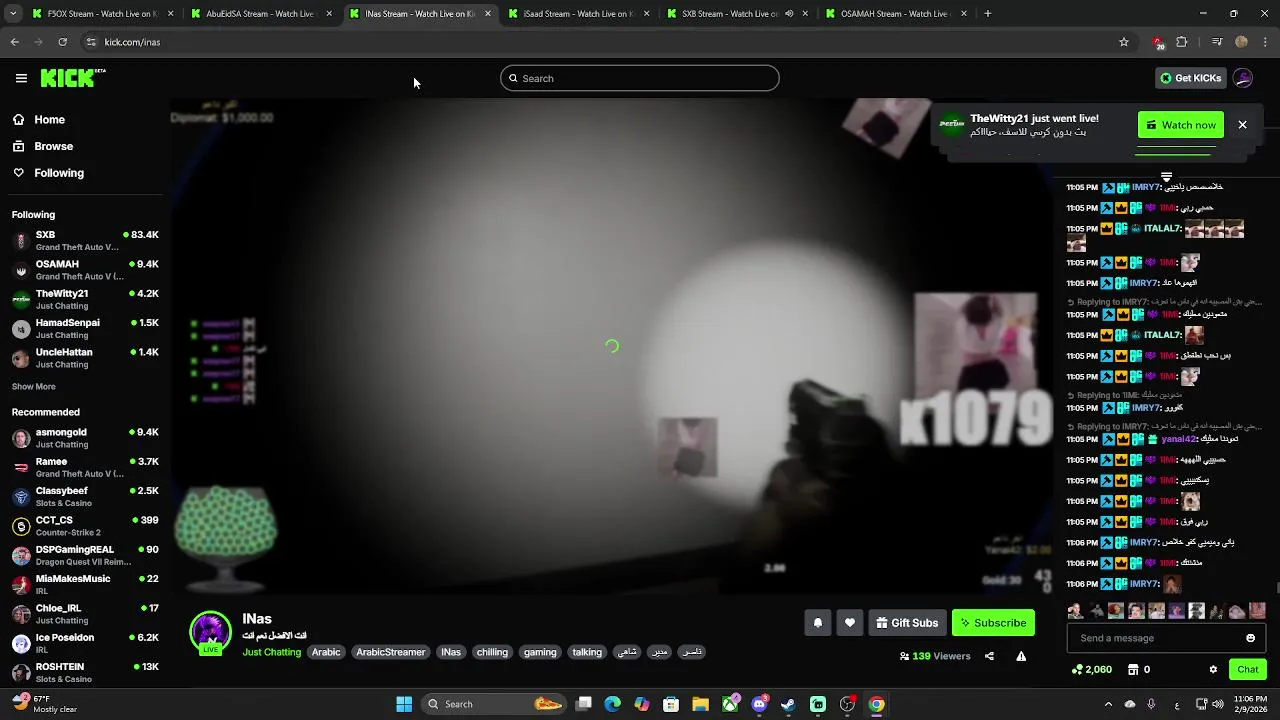1280x720 pixels.
Task: Reload the page
Action: 62,42
